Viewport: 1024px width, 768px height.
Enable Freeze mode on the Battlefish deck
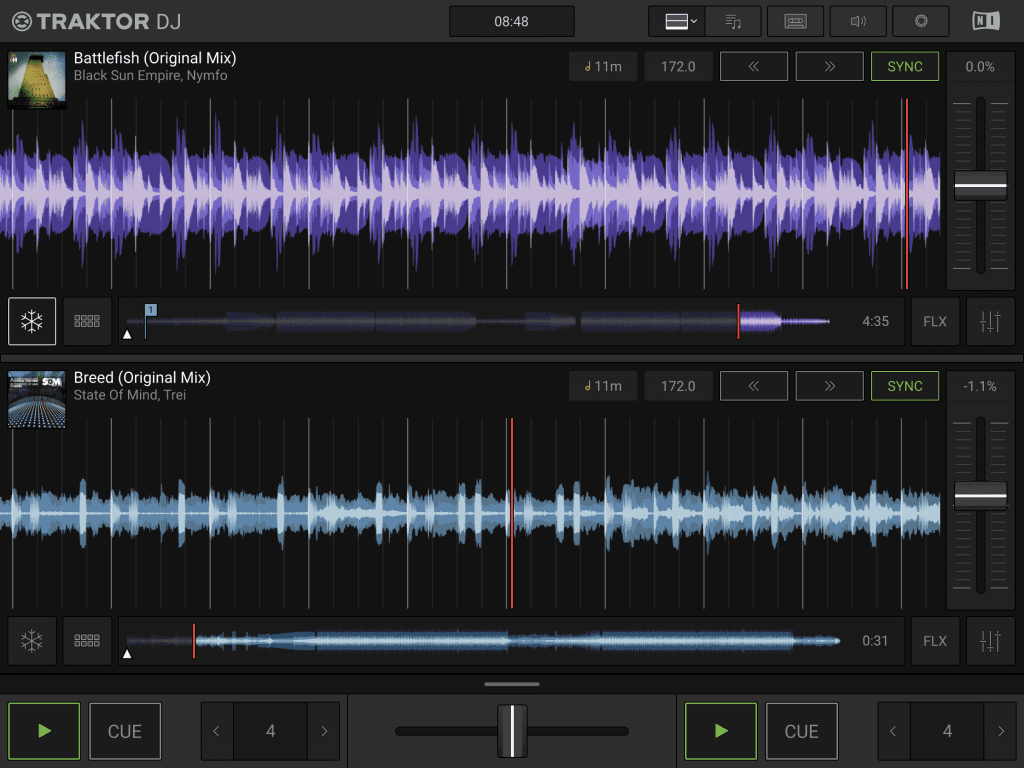(x=32, y=321)
